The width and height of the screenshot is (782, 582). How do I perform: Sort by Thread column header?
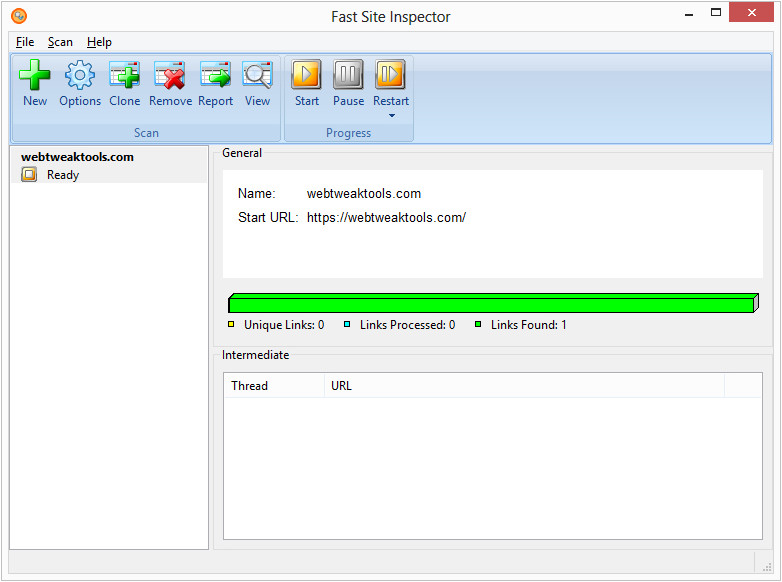coord(274,386)
